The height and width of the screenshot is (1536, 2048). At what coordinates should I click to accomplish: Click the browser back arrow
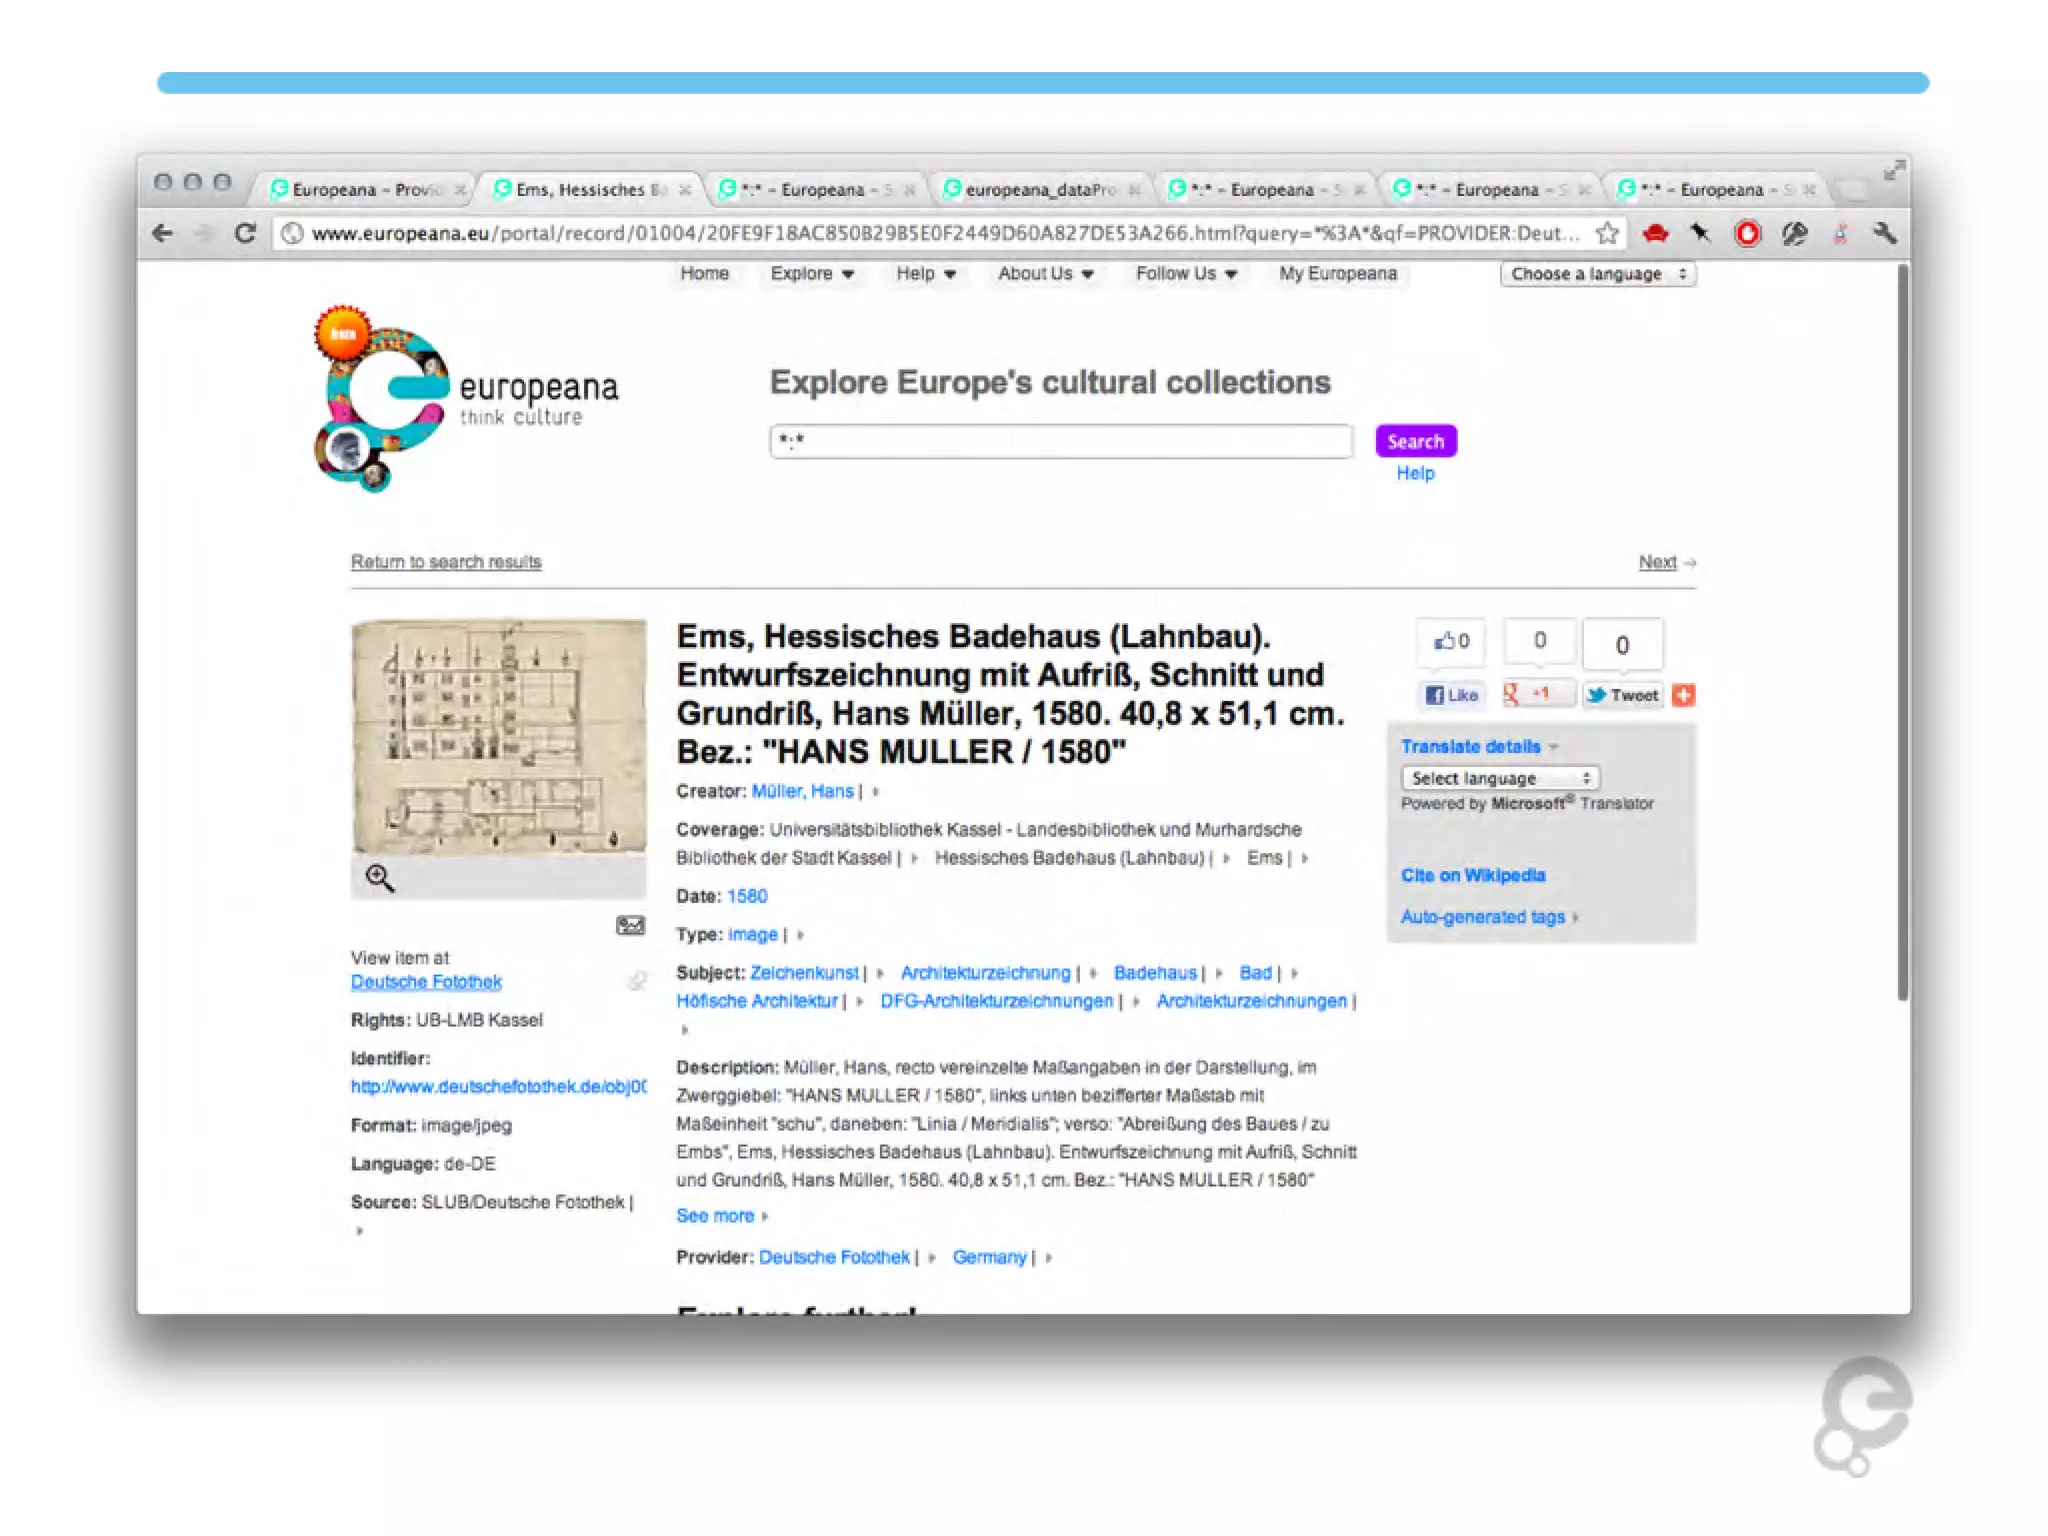(162, 233)
